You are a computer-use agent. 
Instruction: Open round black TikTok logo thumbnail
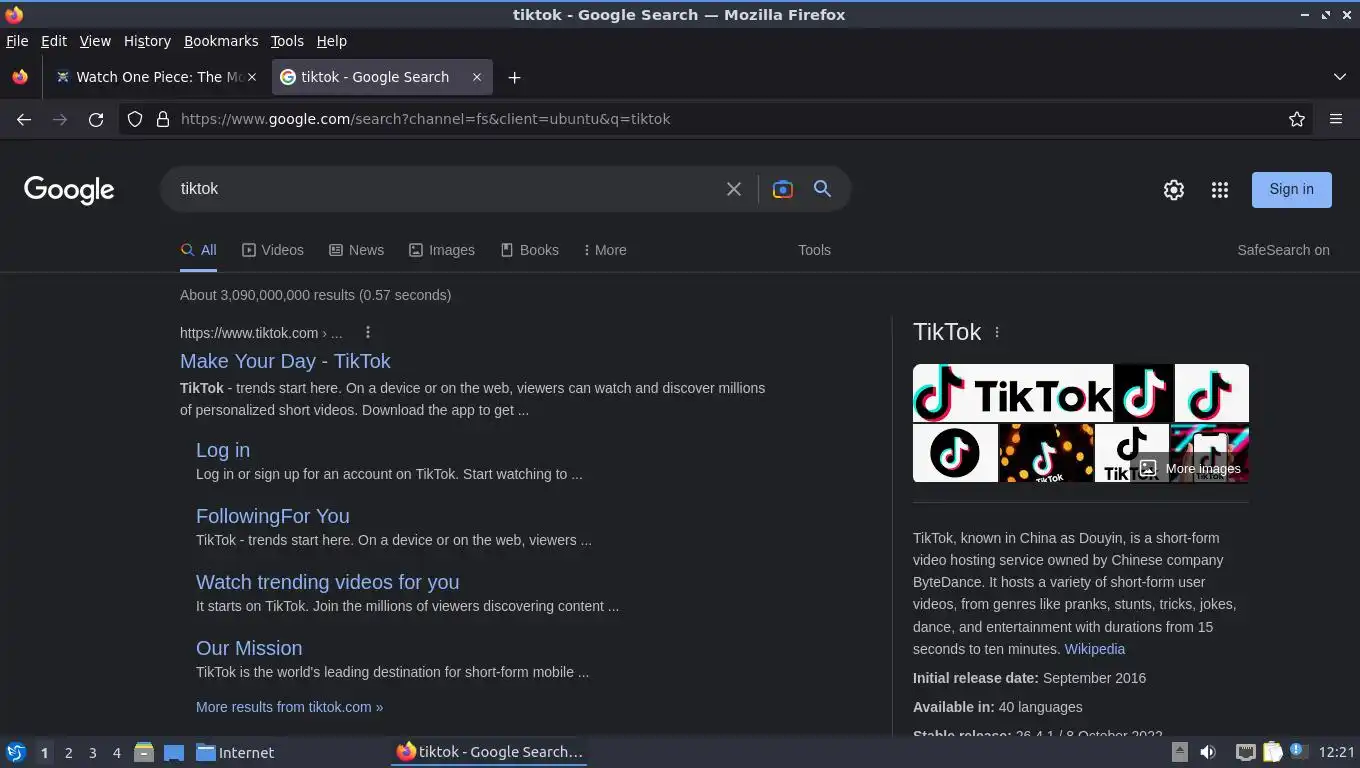tap(955, 453)
